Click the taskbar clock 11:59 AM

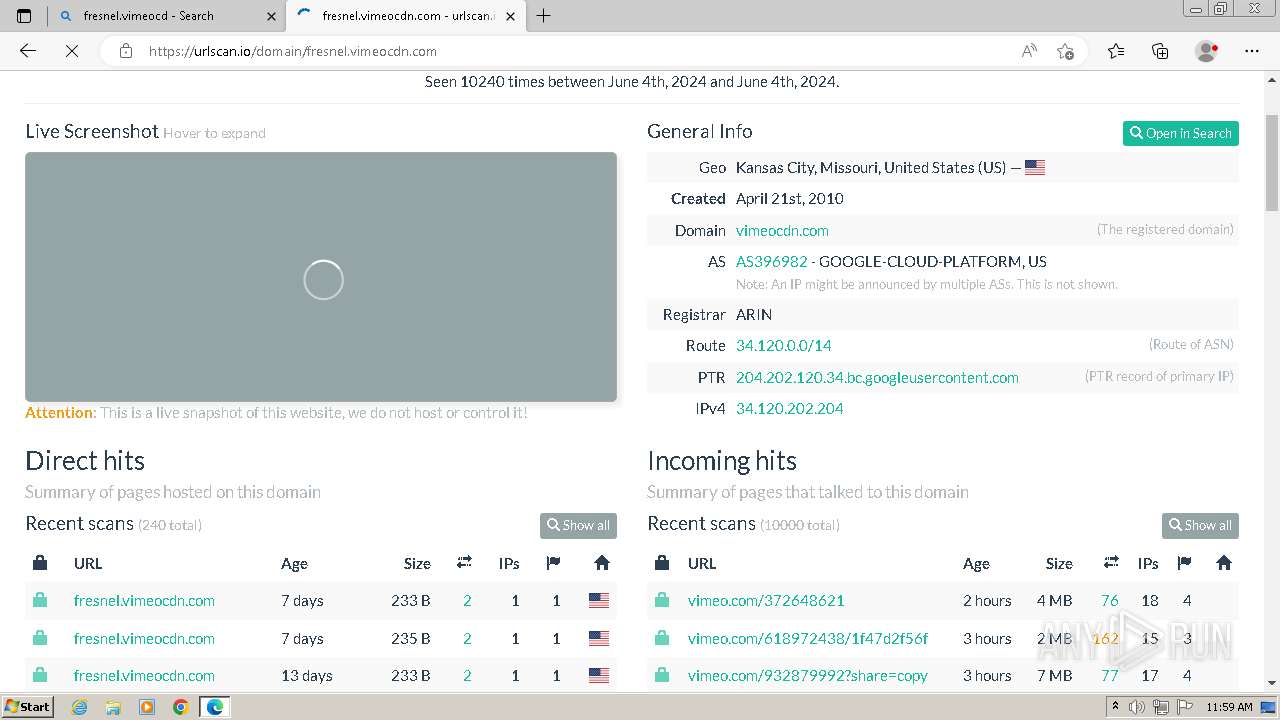click(x=1229, y=707)
